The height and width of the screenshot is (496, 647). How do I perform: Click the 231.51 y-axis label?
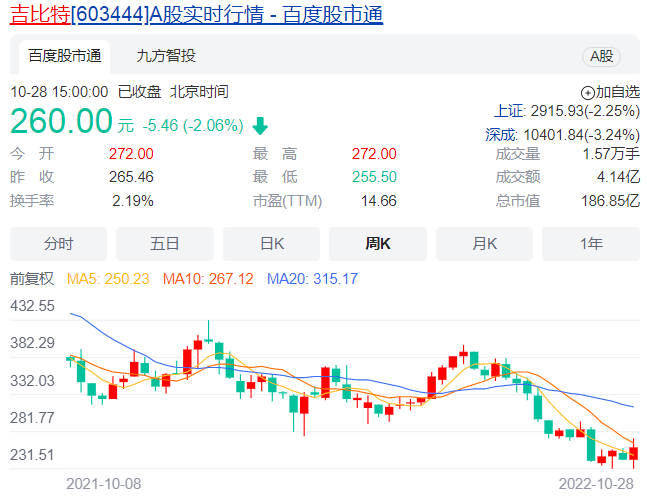(x=32, y=455)
